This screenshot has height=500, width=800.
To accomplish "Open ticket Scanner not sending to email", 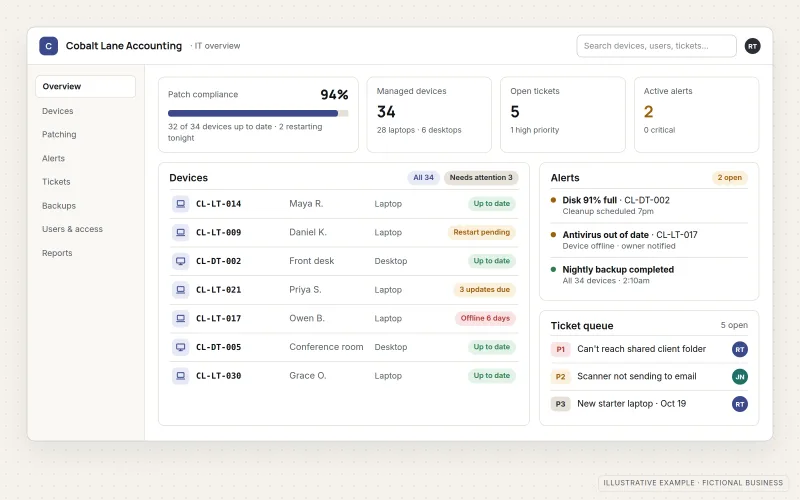I will coord(649,377).
